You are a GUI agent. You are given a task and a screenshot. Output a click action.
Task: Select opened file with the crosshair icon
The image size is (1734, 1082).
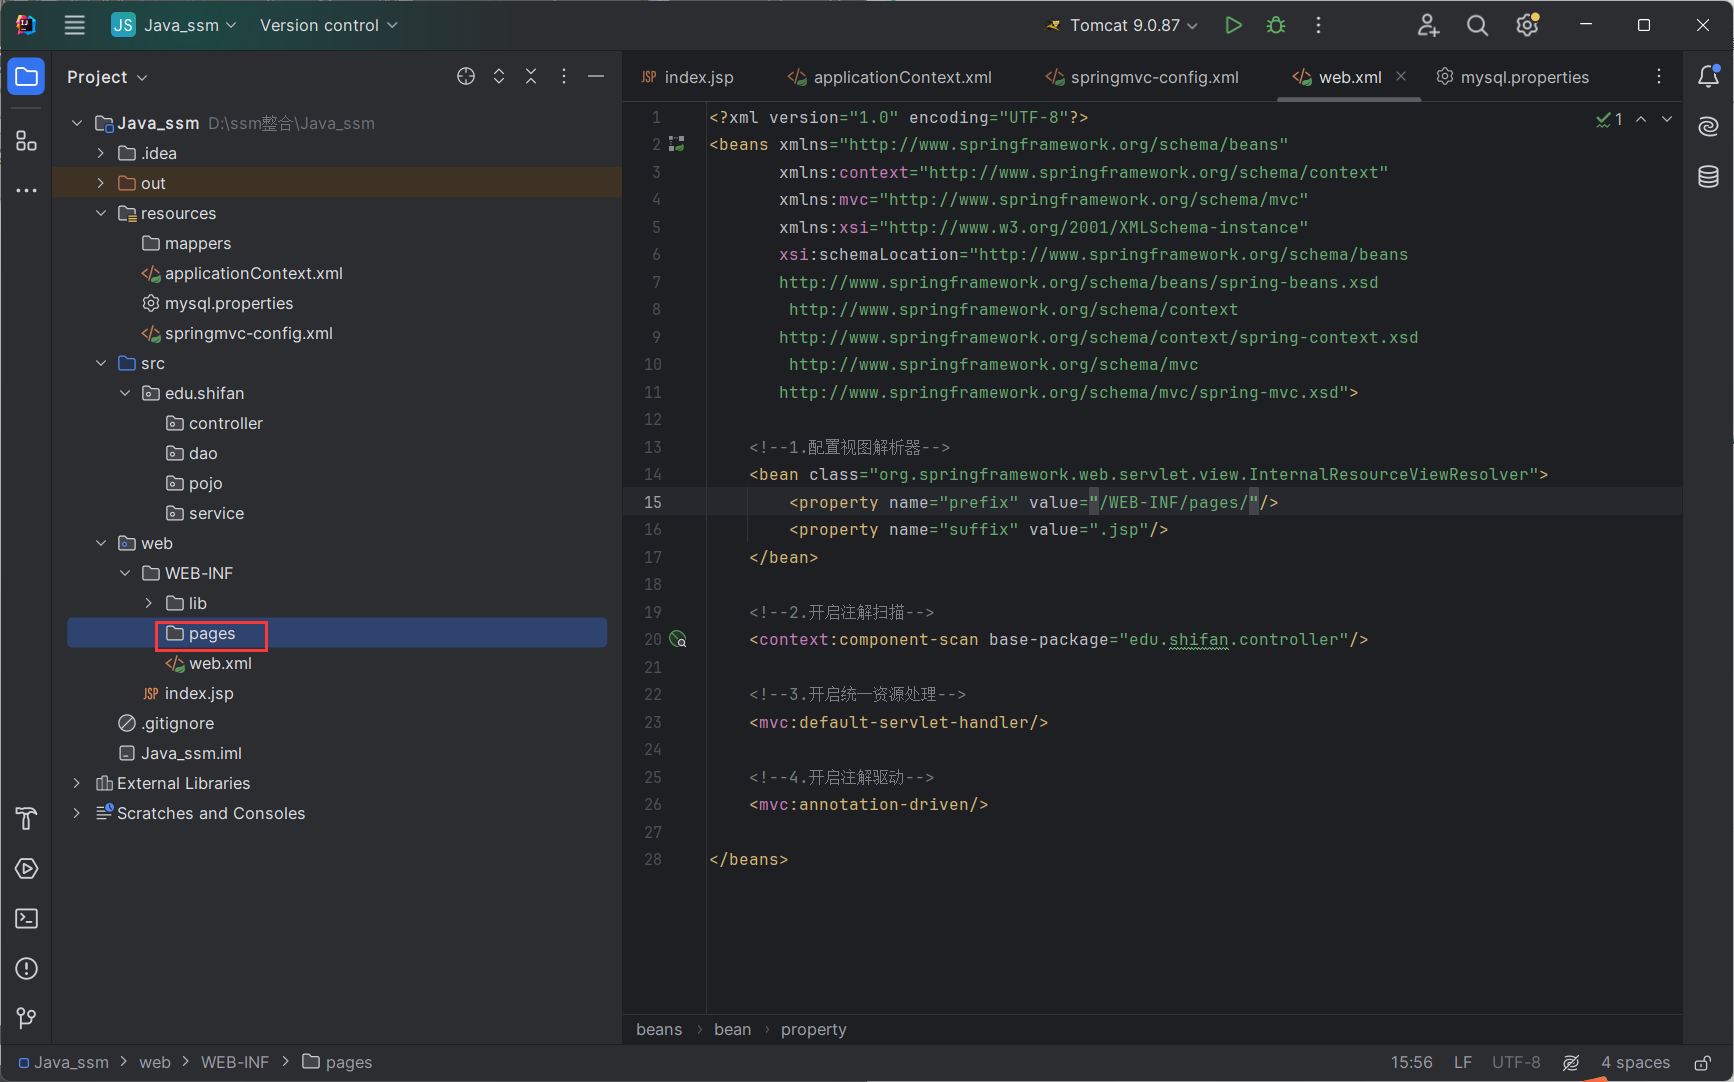466,77
